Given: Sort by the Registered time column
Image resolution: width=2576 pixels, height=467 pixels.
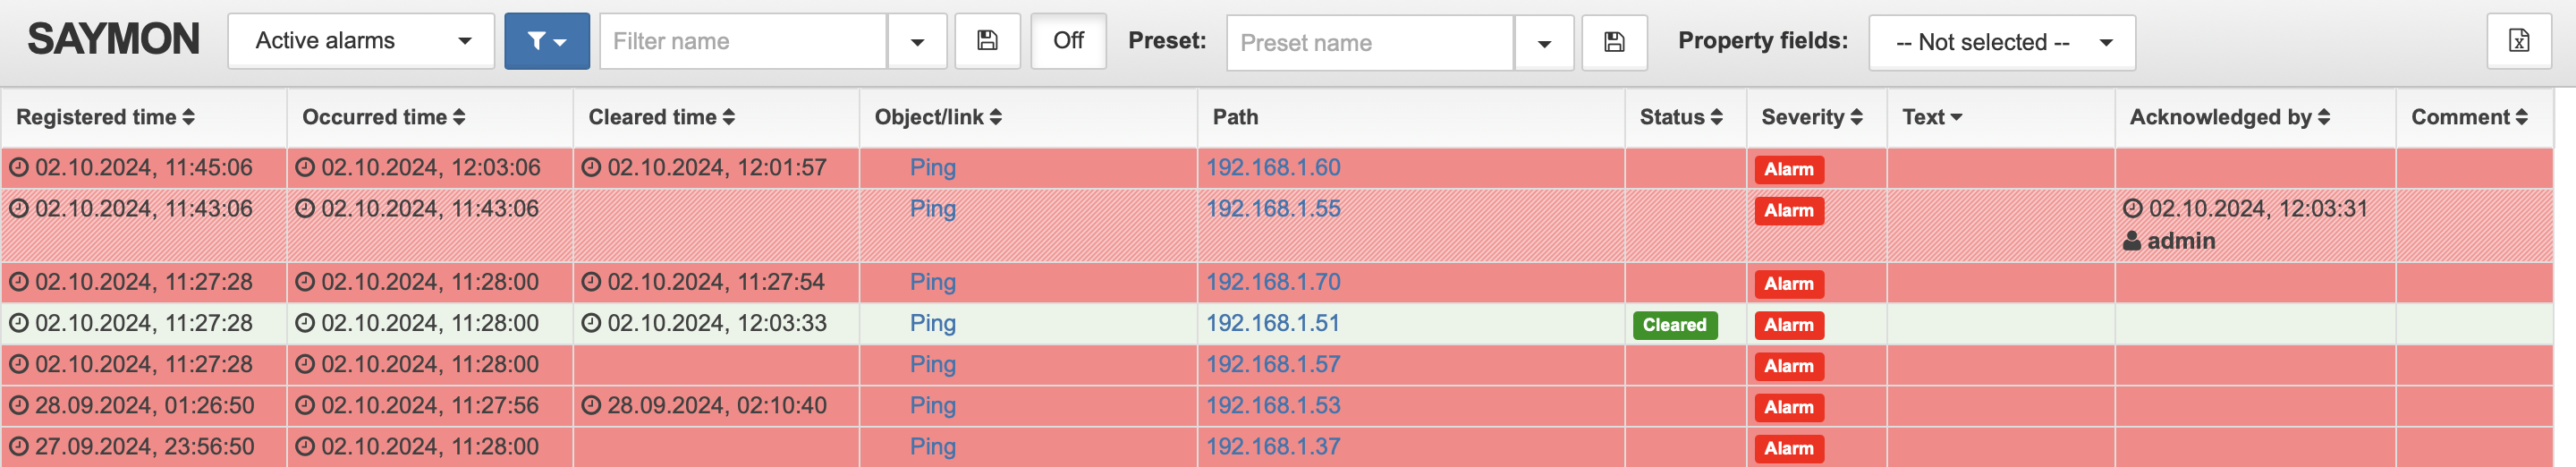Looking at the screenshot, I should coord(105,117).
